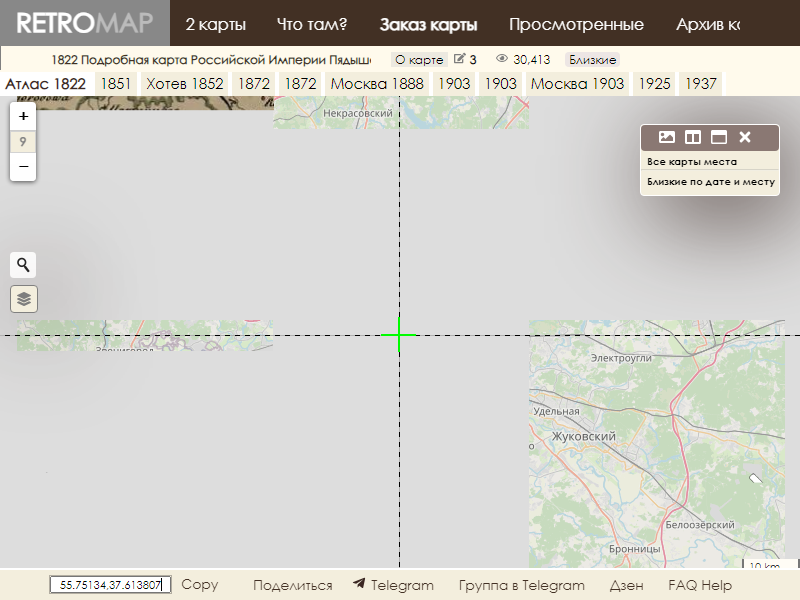Screen dimensions: 800x600
Task: Select the 1937 map tab
Action: click(701, 84)
